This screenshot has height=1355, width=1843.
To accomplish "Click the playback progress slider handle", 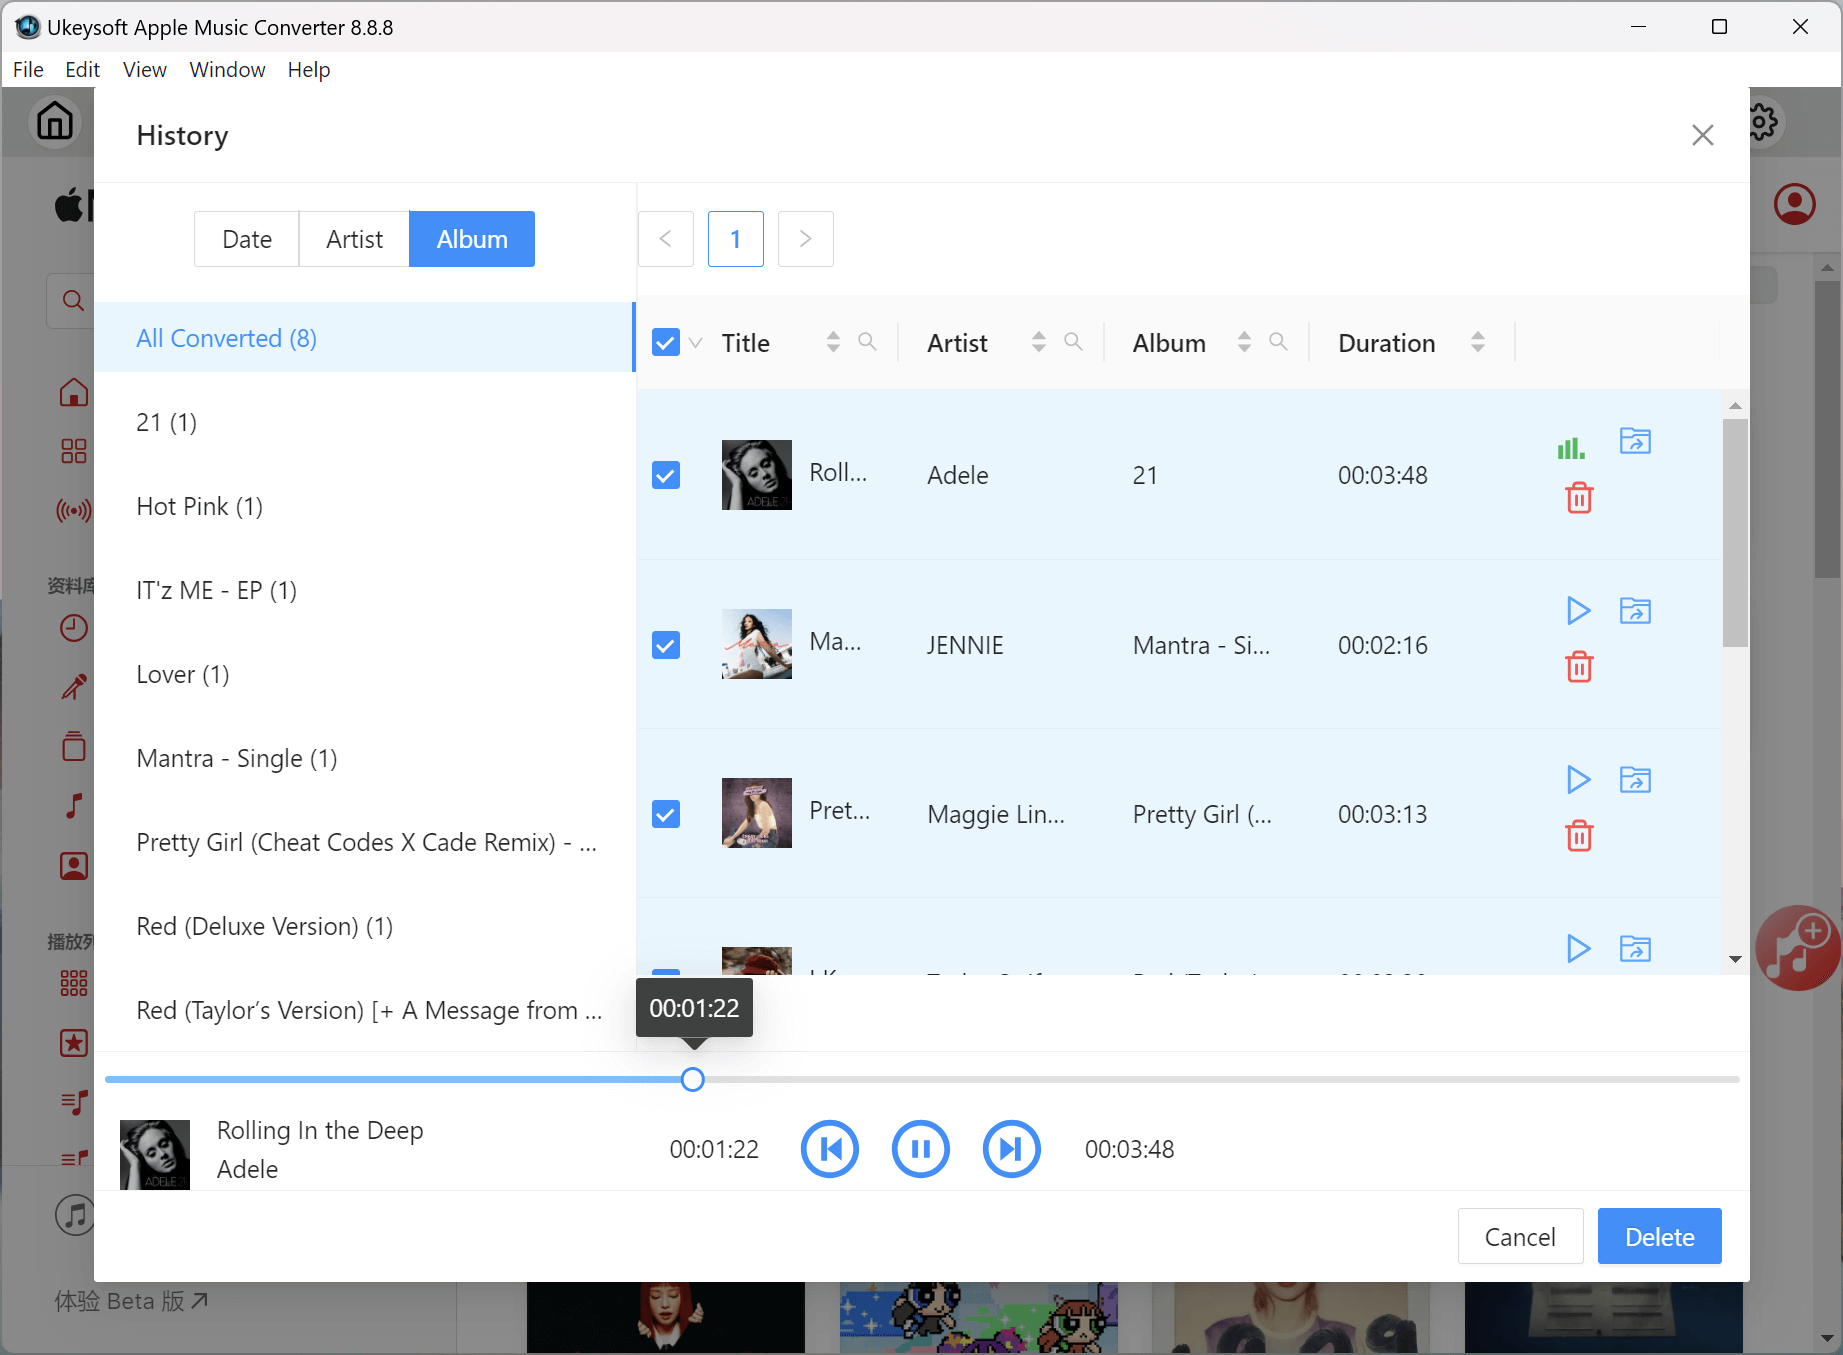I will [692, 1080].
